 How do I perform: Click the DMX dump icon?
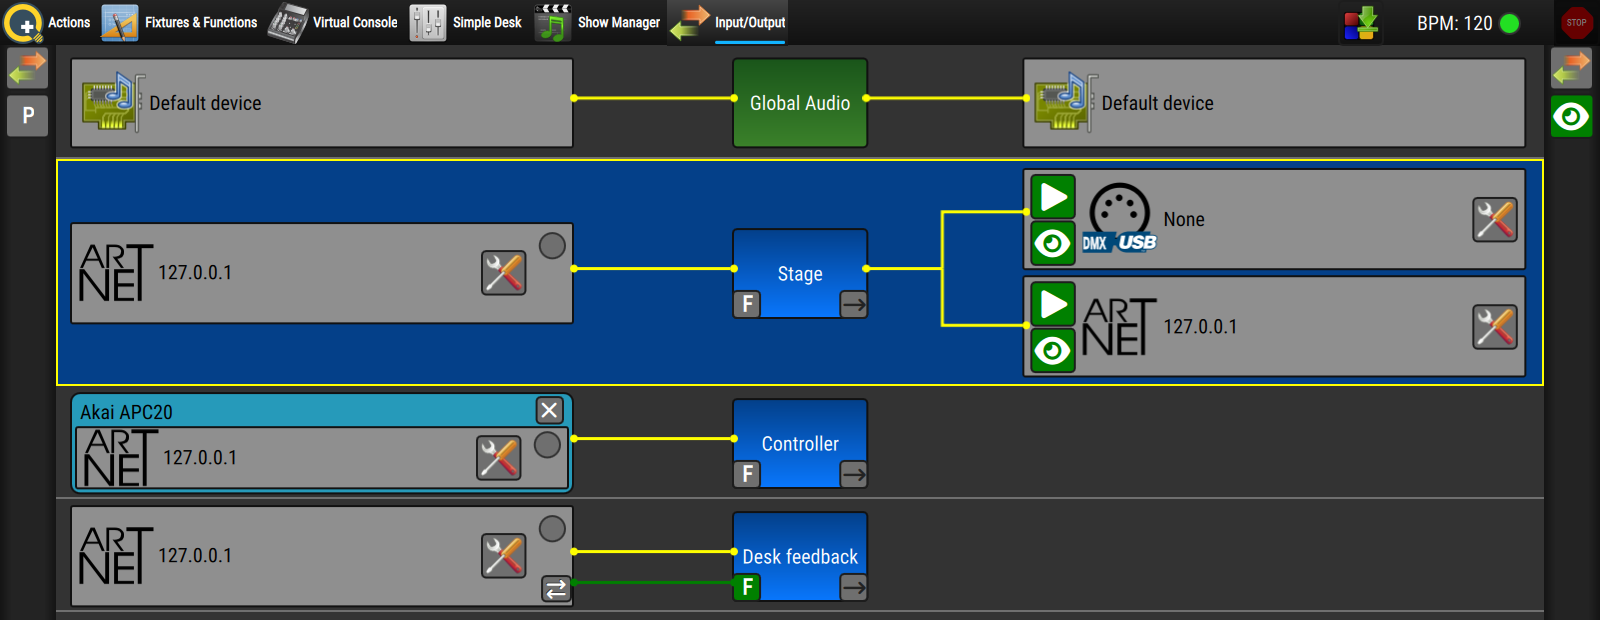pos(1361,23)
